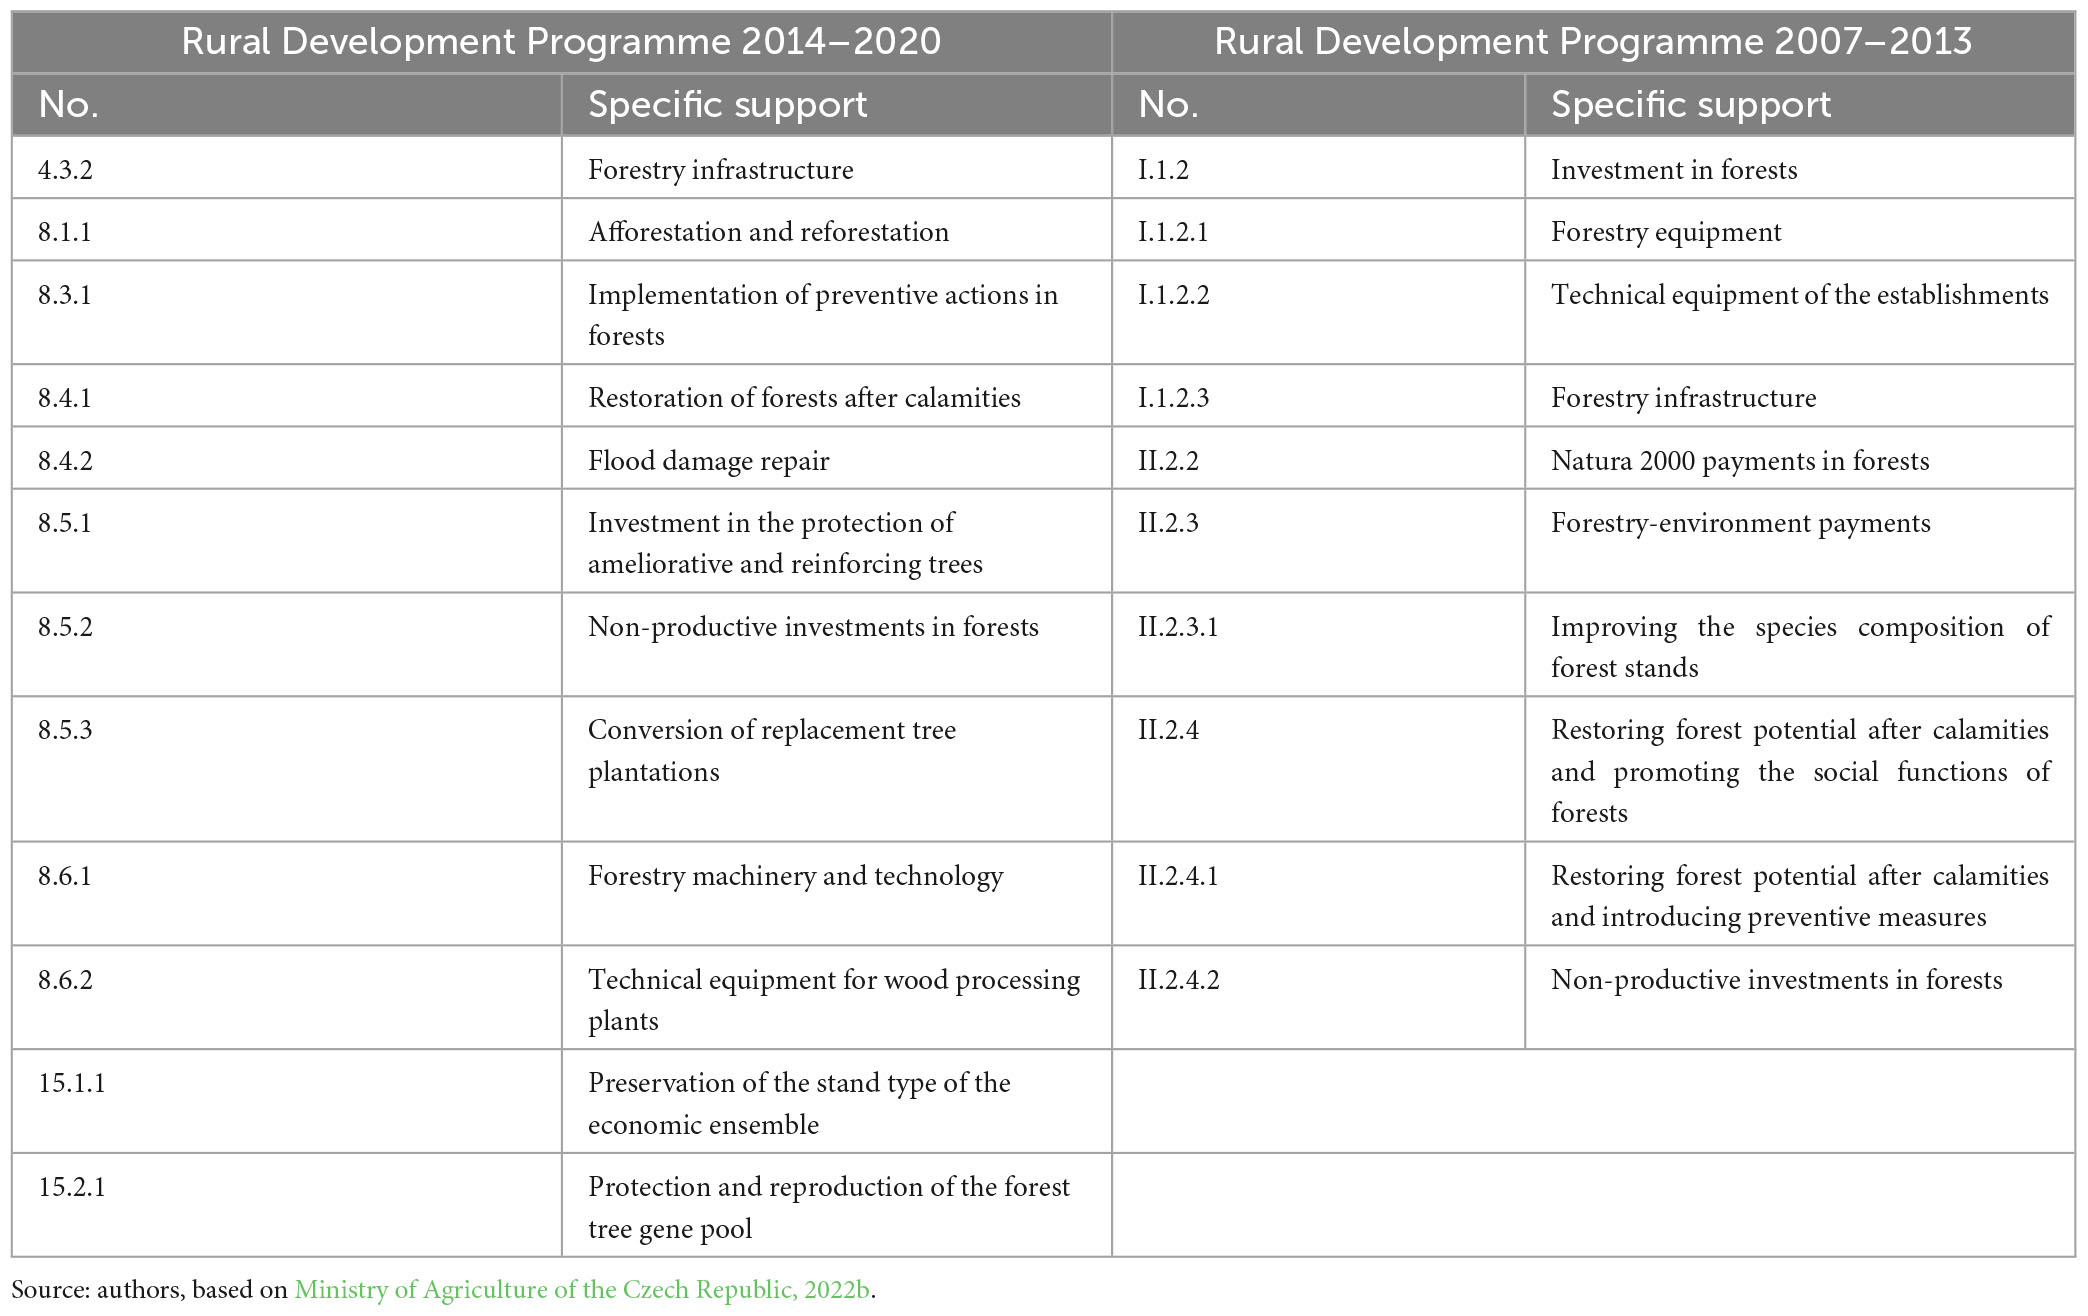
Task: Click cell number 4.3.2
Action: click(286, 168)
